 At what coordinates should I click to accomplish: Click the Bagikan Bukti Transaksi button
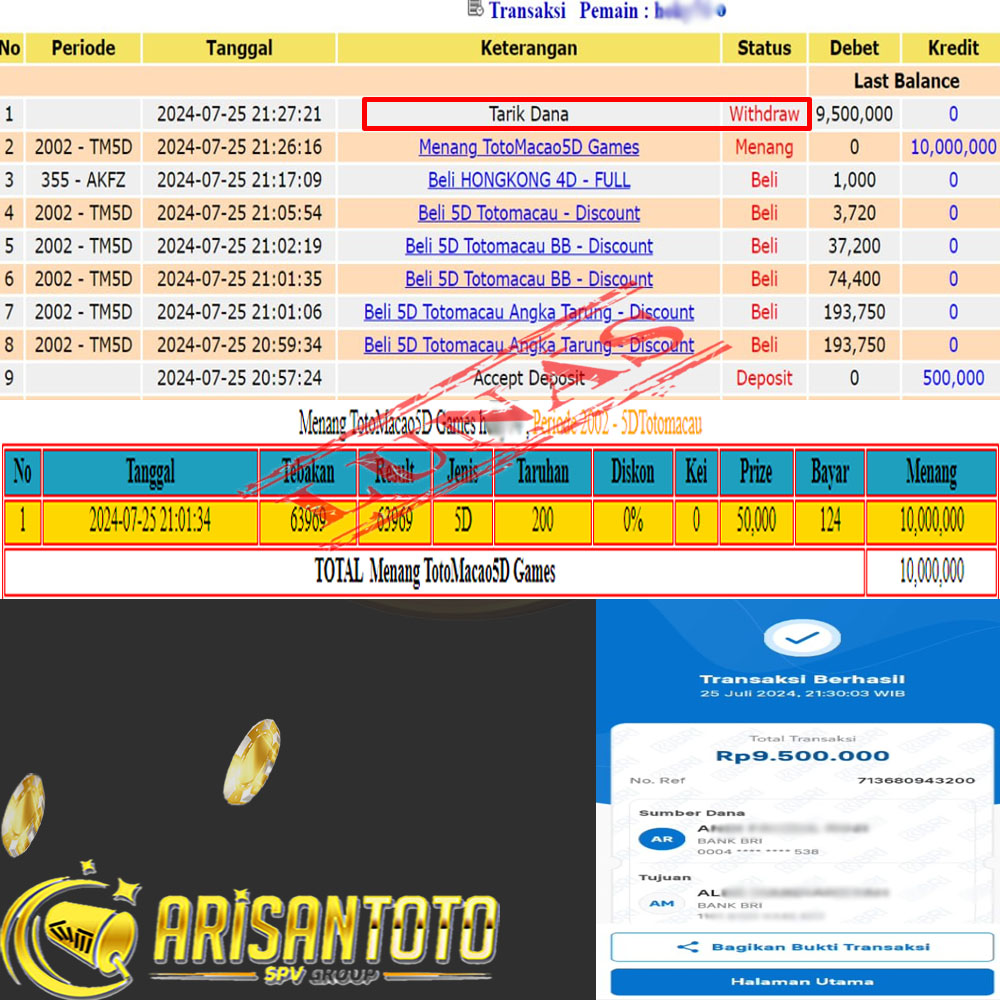pyautogui.click(x=802, y=946)
